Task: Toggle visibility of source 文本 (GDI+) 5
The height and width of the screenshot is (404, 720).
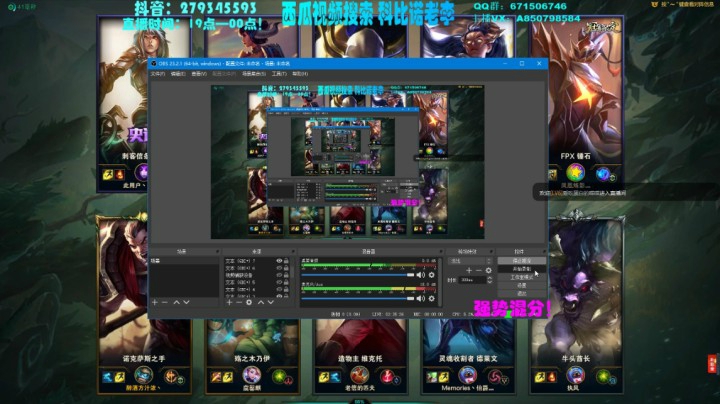Action: click(279, 282)
